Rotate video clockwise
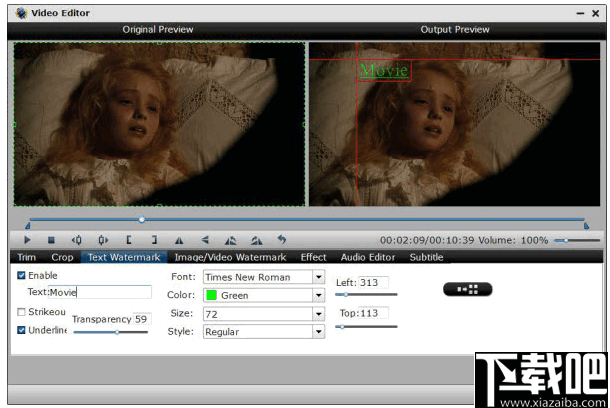The image size is (610, 408). click(x=256, y=240)
